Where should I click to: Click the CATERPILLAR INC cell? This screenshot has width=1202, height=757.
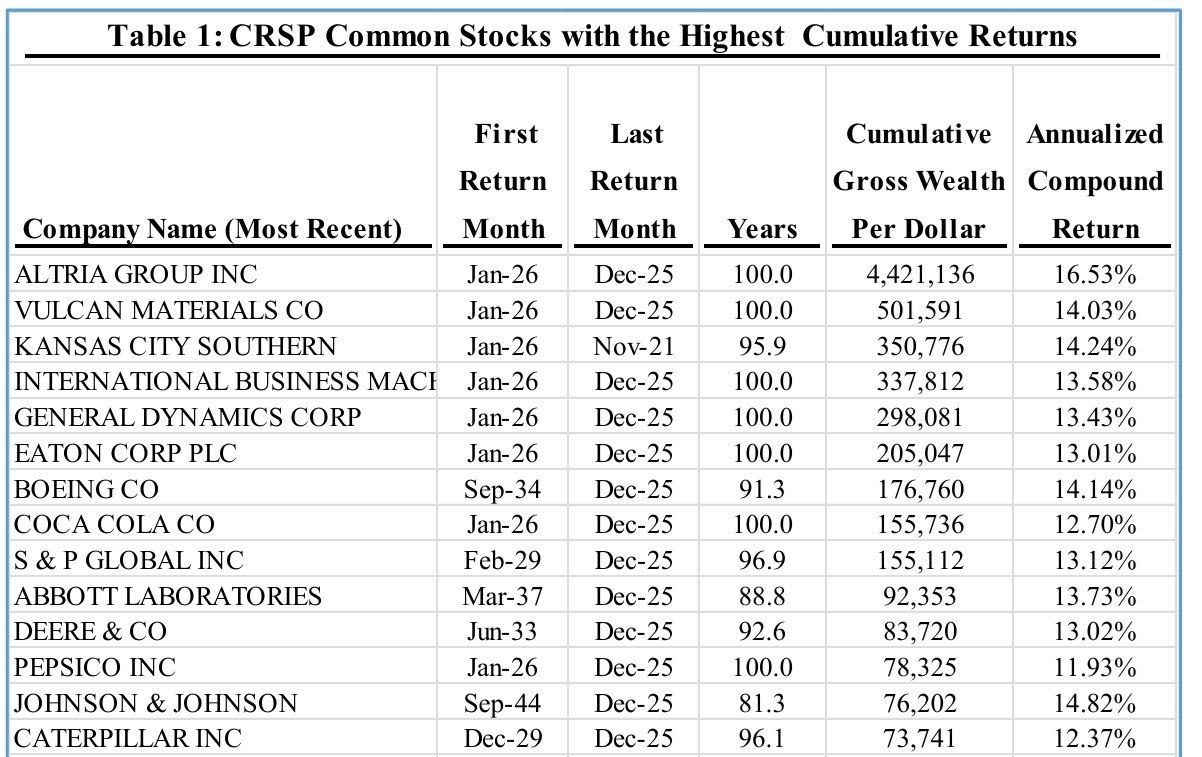(x=128, y=740)
